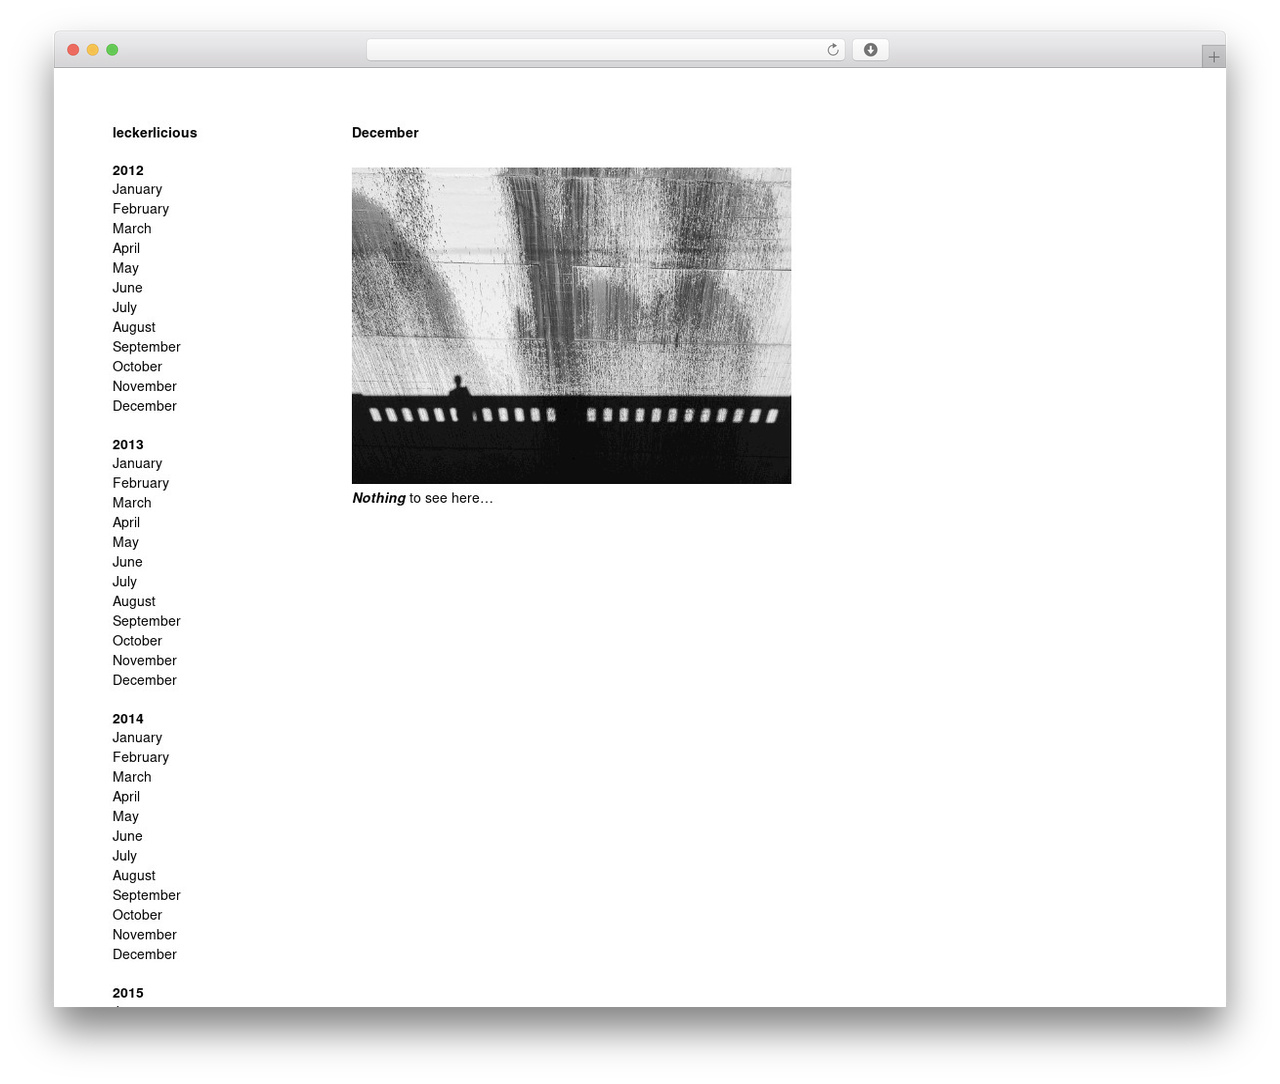1280x1084 pixels.
Task: Select August in the 2012 list
Action: tap(134, 327)
